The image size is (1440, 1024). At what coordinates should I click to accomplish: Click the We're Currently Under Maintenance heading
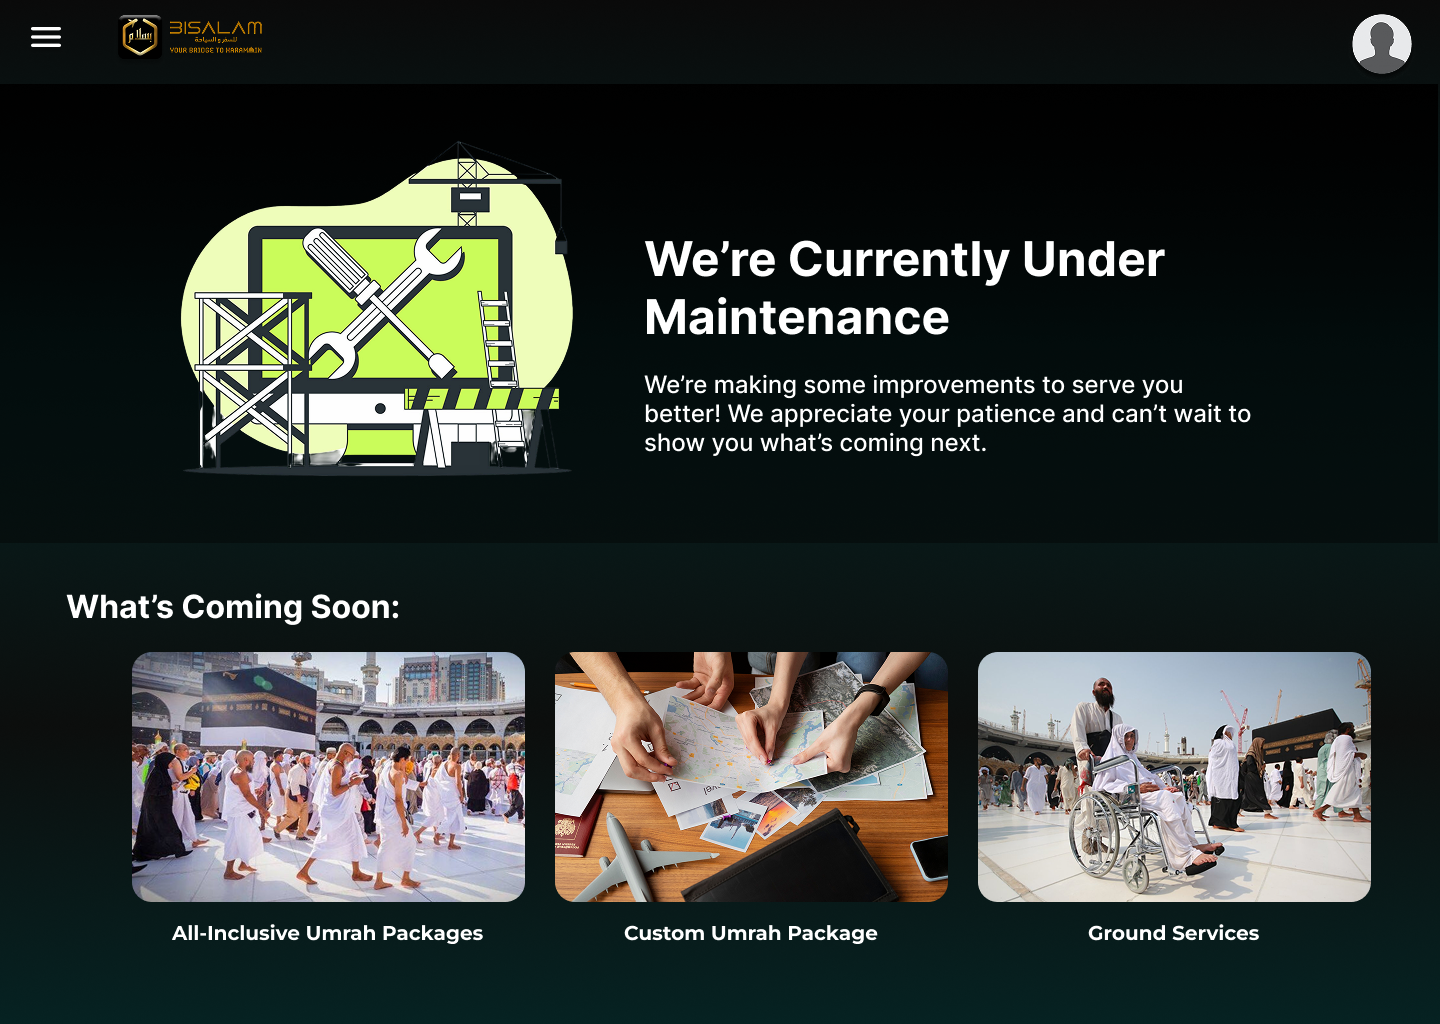point(904,288)
